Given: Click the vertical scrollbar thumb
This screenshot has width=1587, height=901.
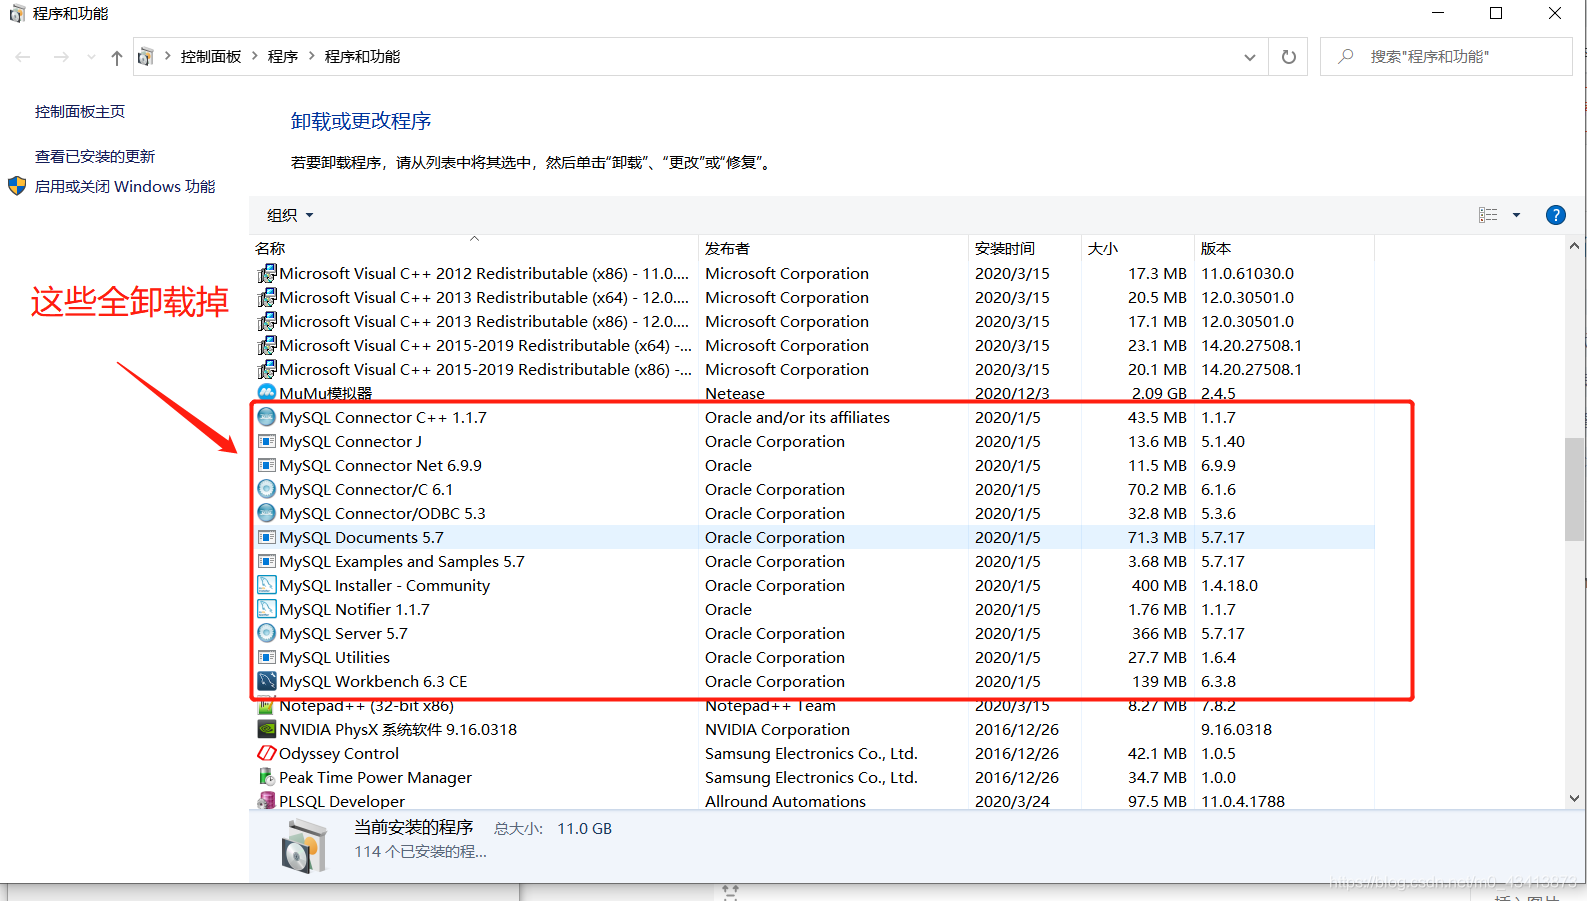Looking at the screenshot, I should 1574,489.
